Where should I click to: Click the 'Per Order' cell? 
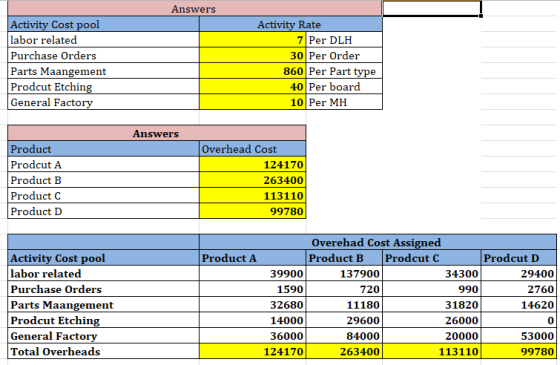coord(344,55)
